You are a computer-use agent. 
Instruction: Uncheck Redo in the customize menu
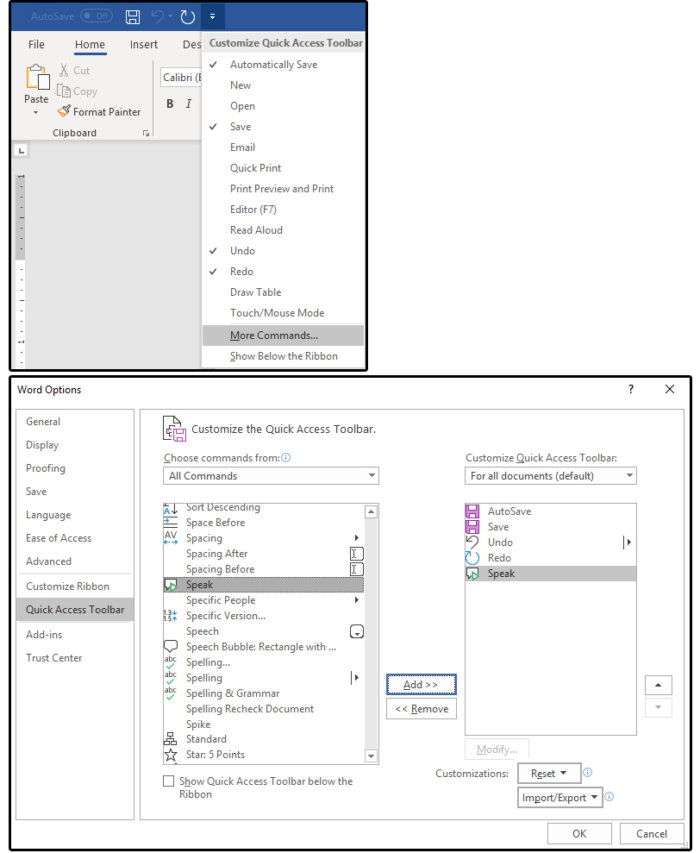283,271
